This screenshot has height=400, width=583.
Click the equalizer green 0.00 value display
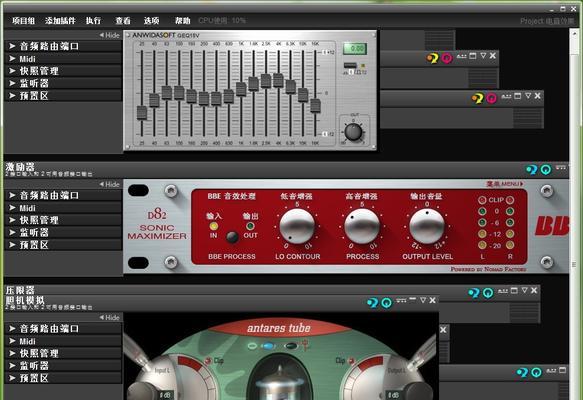pyautogui.click(x=355, y=48)
